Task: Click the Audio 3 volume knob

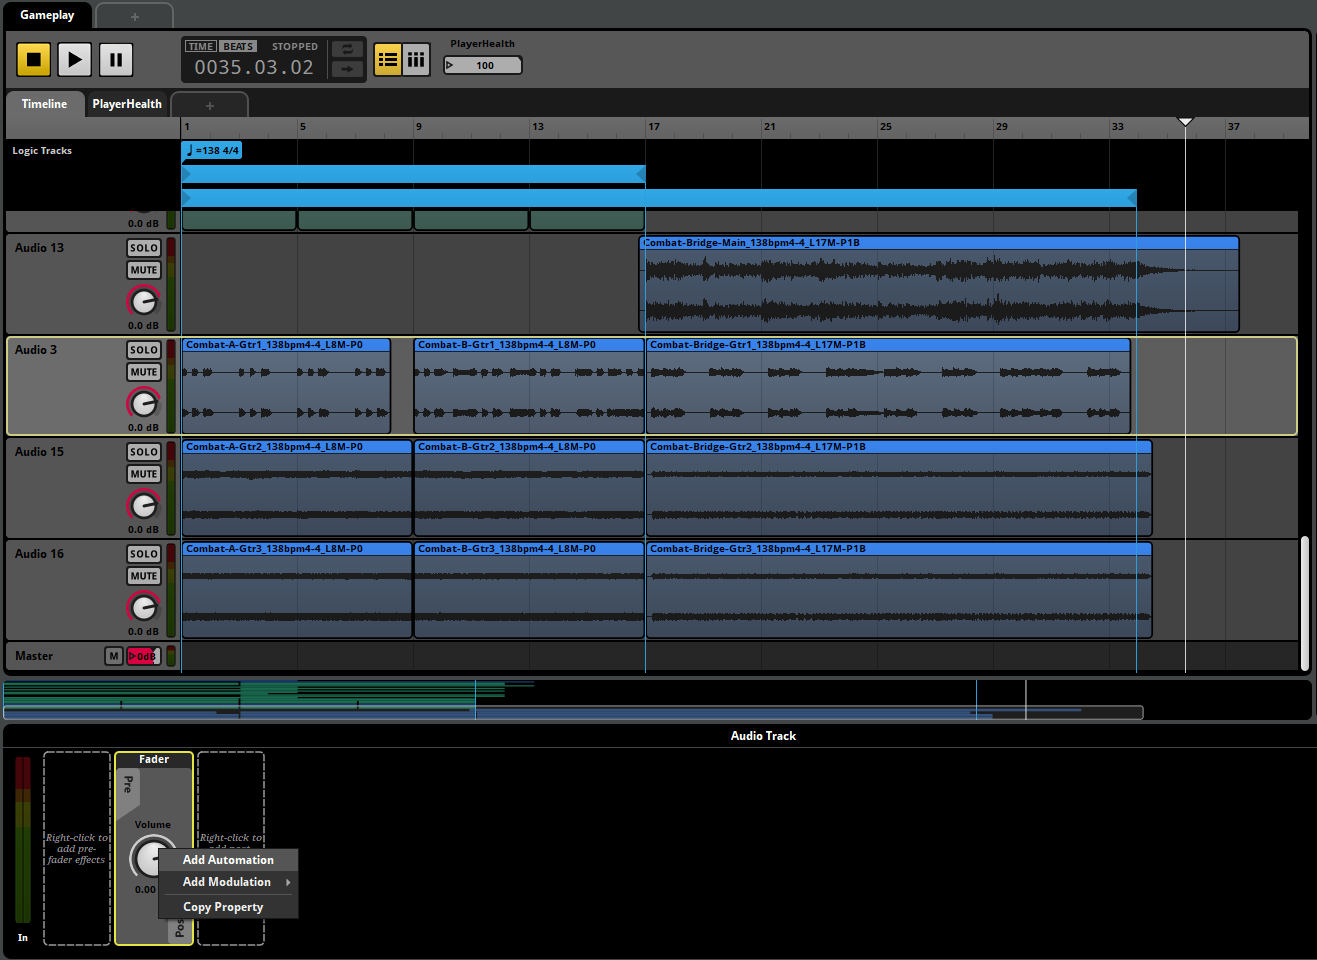Action: (x=143, y=403)
